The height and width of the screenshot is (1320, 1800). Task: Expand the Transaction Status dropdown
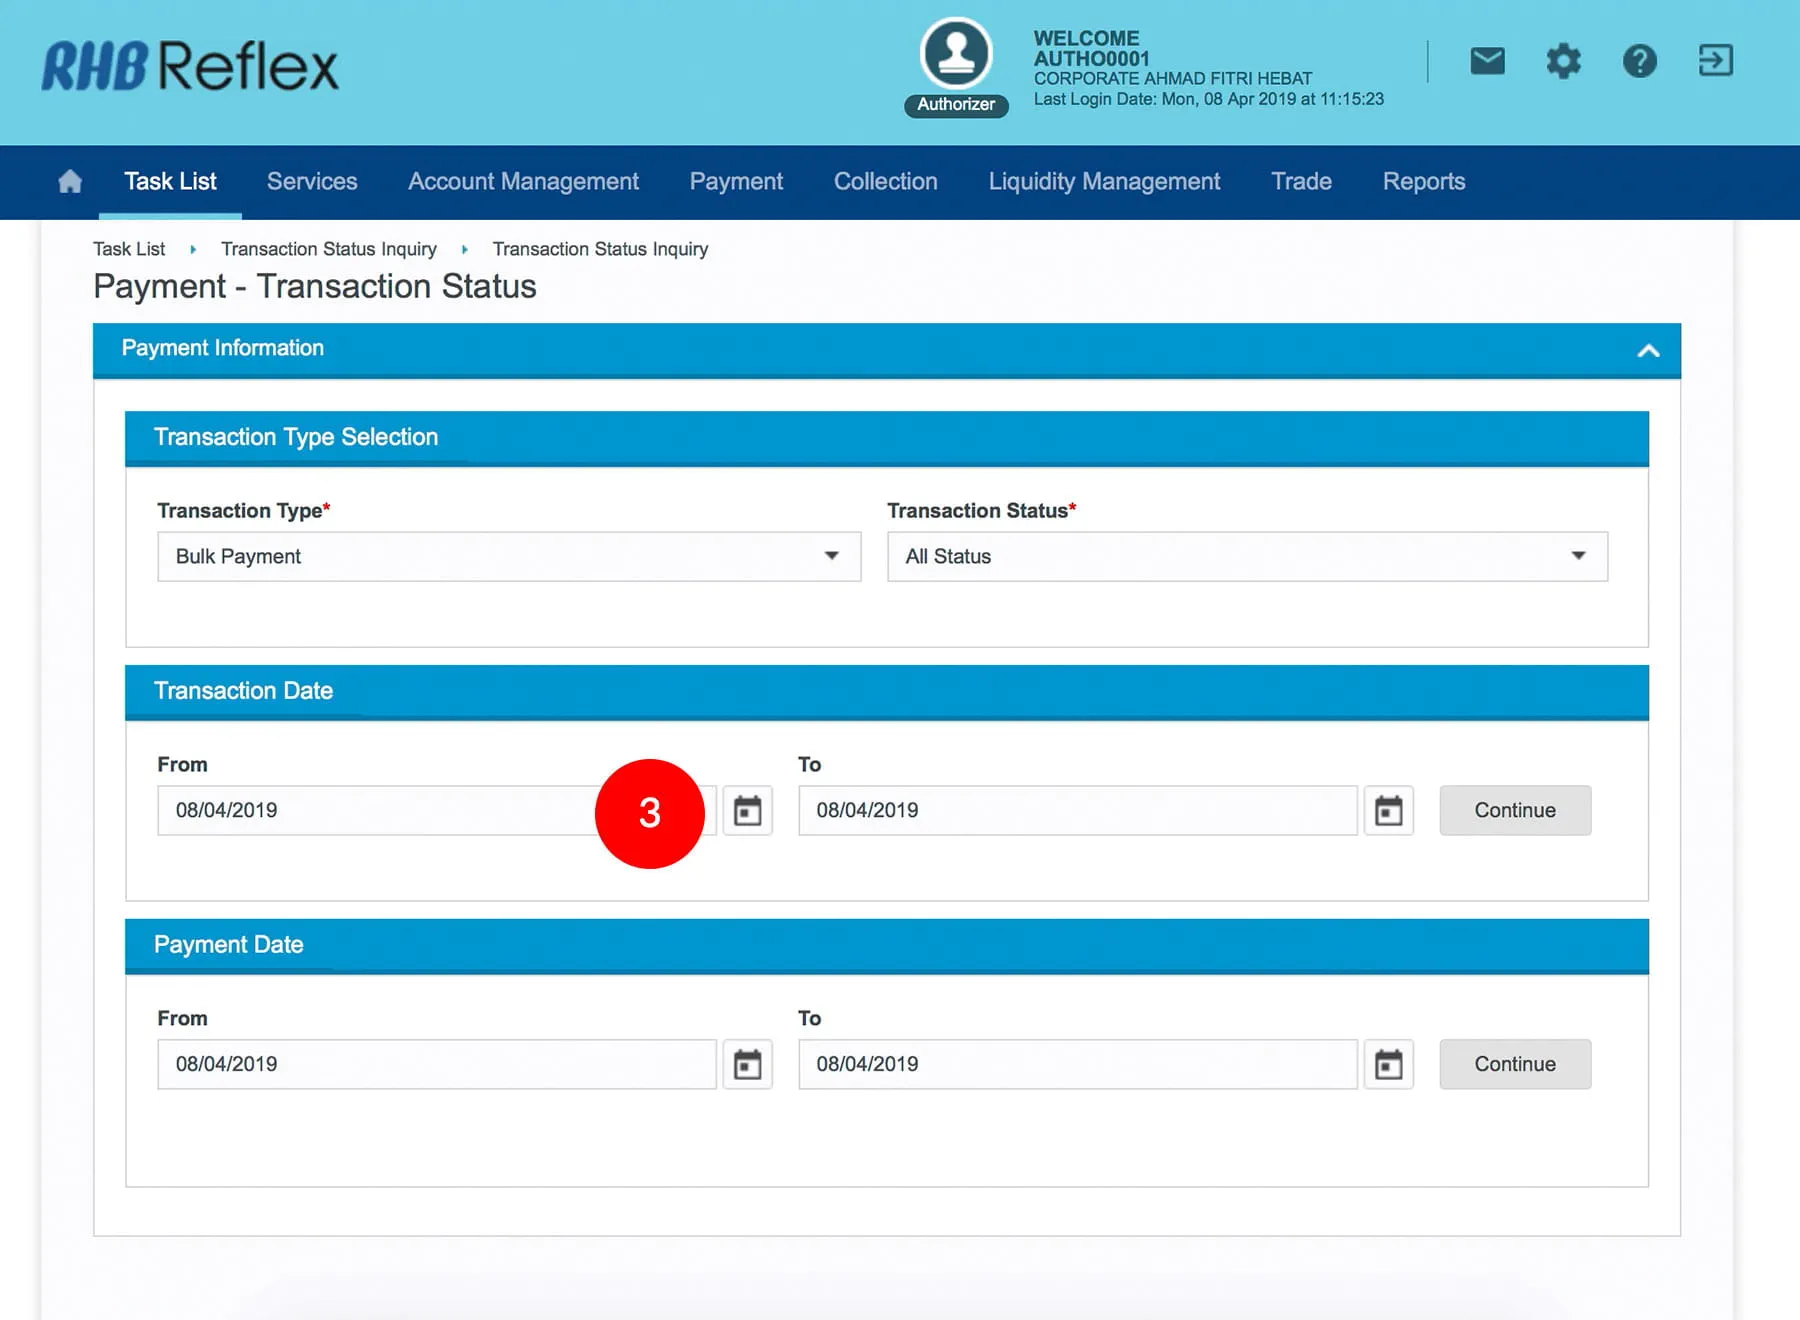coord(1246,556)
